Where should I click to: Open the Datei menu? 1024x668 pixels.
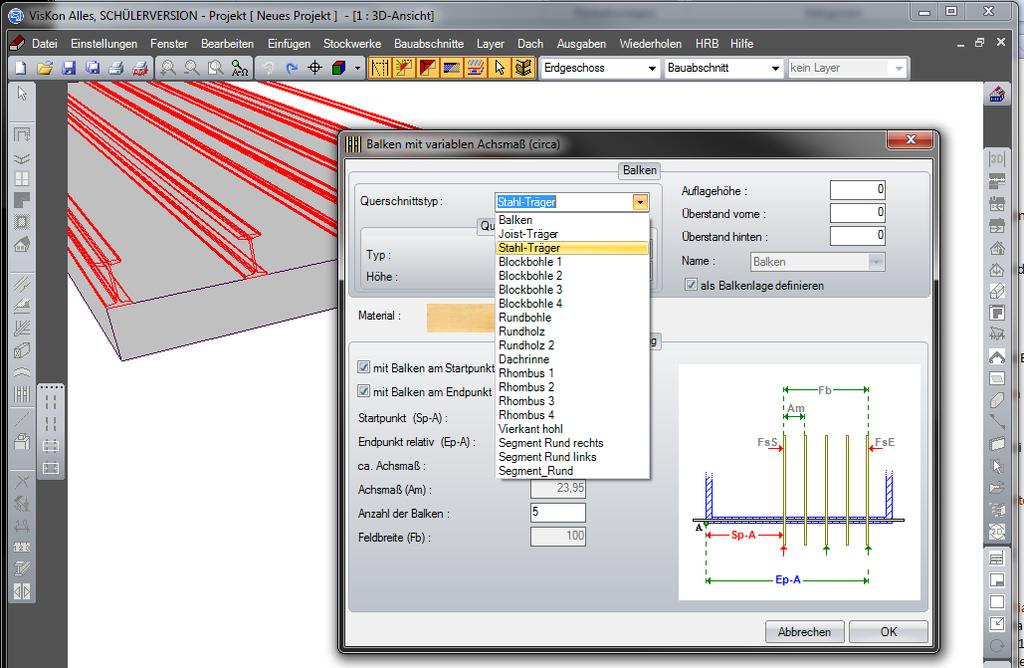pos(44,44)
